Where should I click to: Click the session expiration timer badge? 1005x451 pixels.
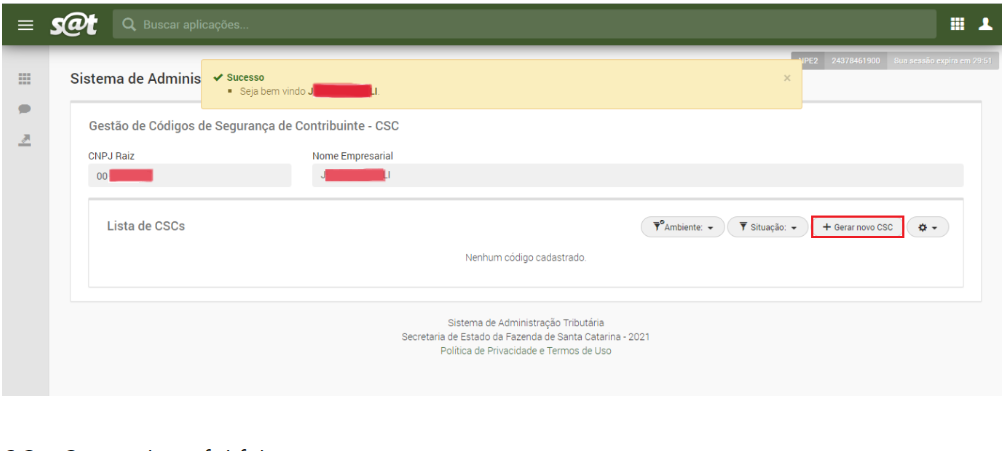942,61
